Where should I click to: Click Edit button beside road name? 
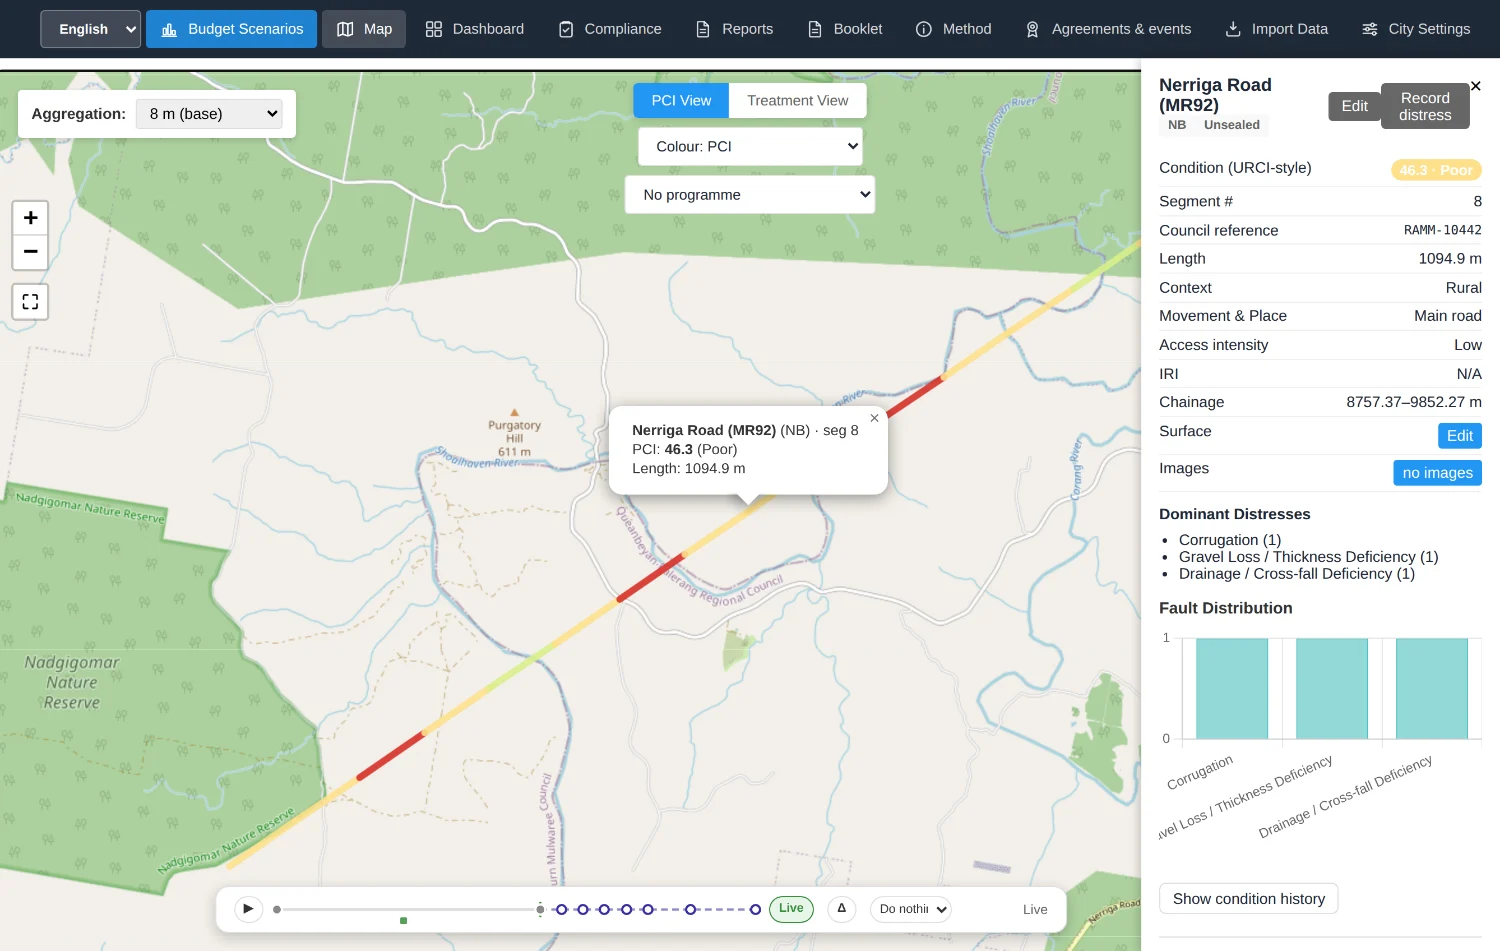pos(1354,106)
